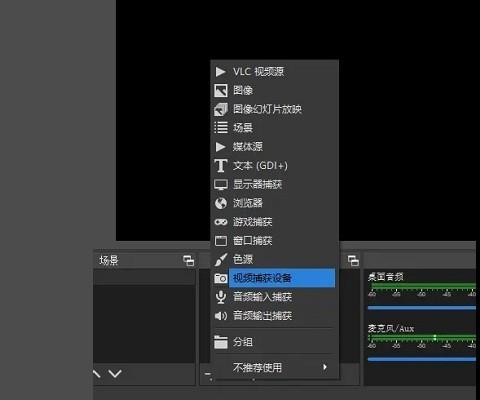Screen dimensions: 480x400
Task: Click the browser globe icon
Action: click(221, 203)
